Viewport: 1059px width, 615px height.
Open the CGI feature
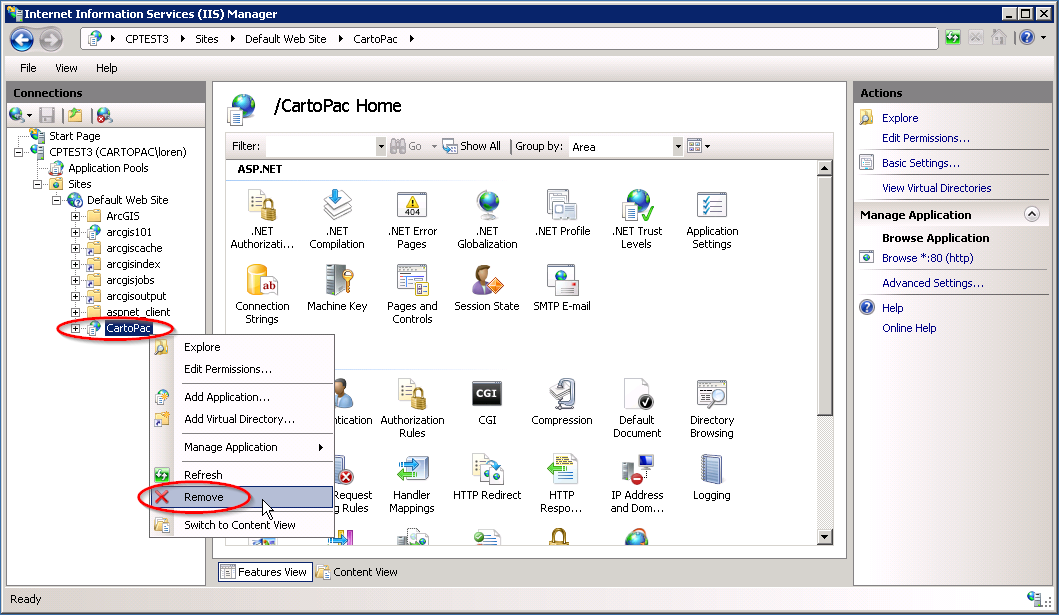coord(487,402)
